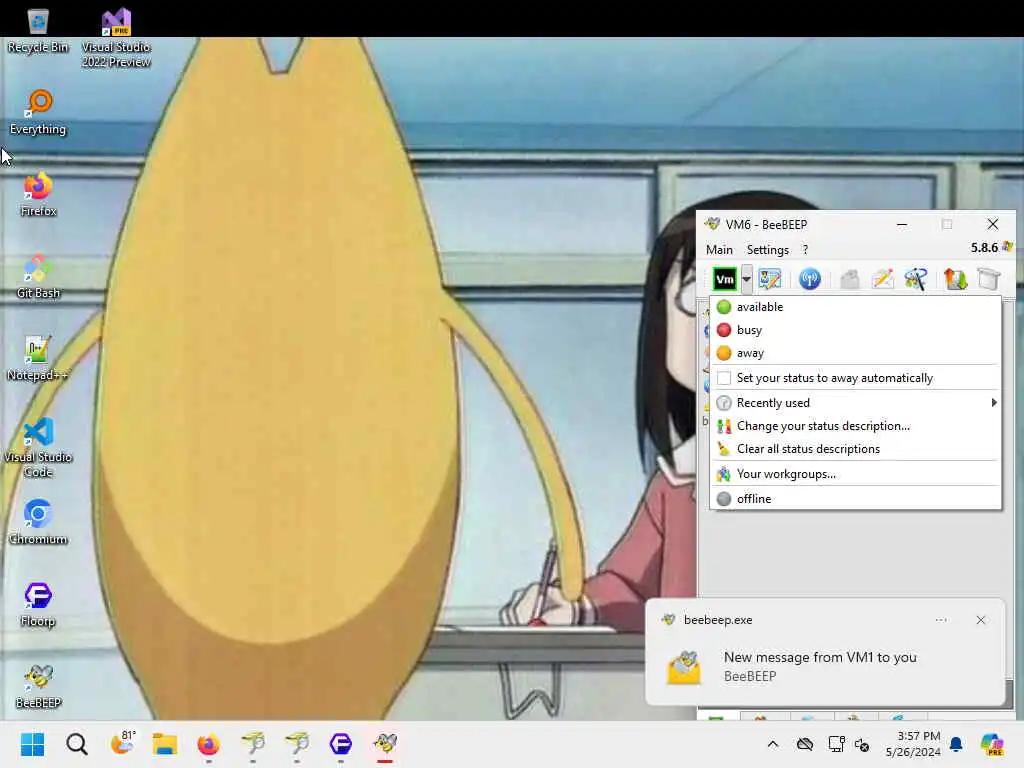Set status to away
Image resolution: width=1024 pixels, height=768 pixels.
[x=856, y=353]
